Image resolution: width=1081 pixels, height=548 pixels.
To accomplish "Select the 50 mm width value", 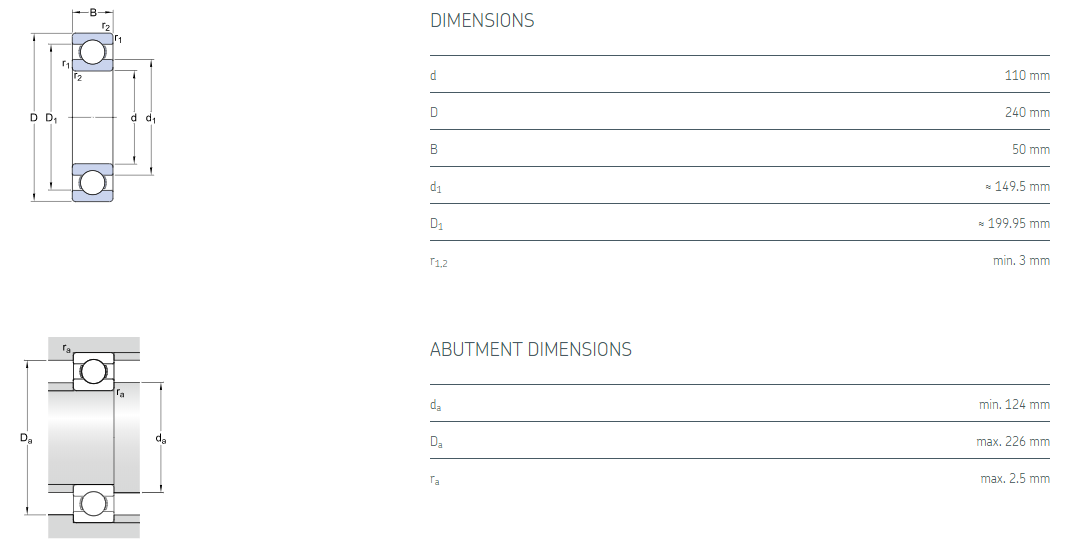I will 1031,149.
